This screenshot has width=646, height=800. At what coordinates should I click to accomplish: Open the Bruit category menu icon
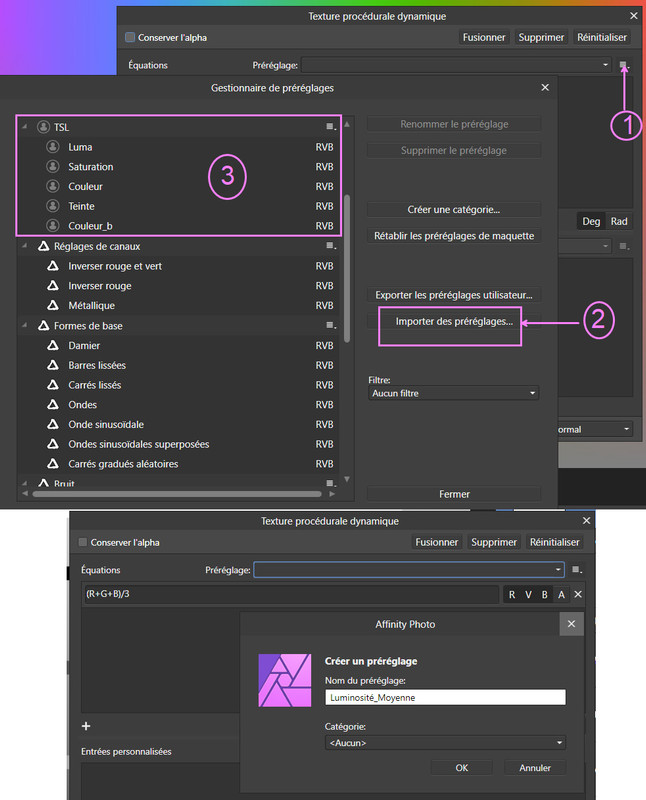click(331, 483)
